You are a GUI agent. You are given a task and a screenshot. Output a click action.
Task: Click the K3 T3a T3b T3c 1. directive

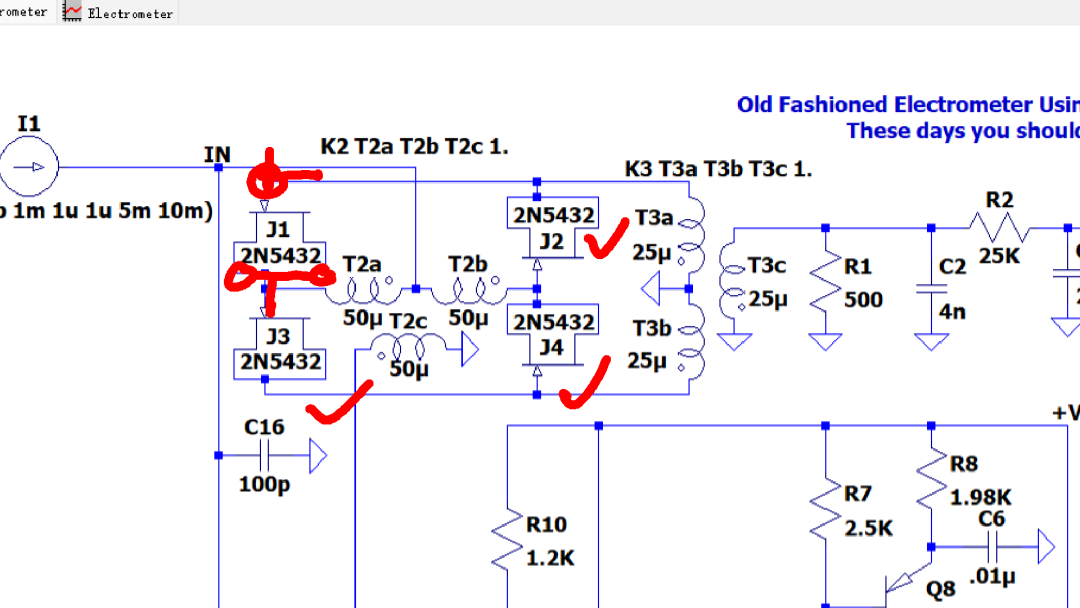point(718,169)
